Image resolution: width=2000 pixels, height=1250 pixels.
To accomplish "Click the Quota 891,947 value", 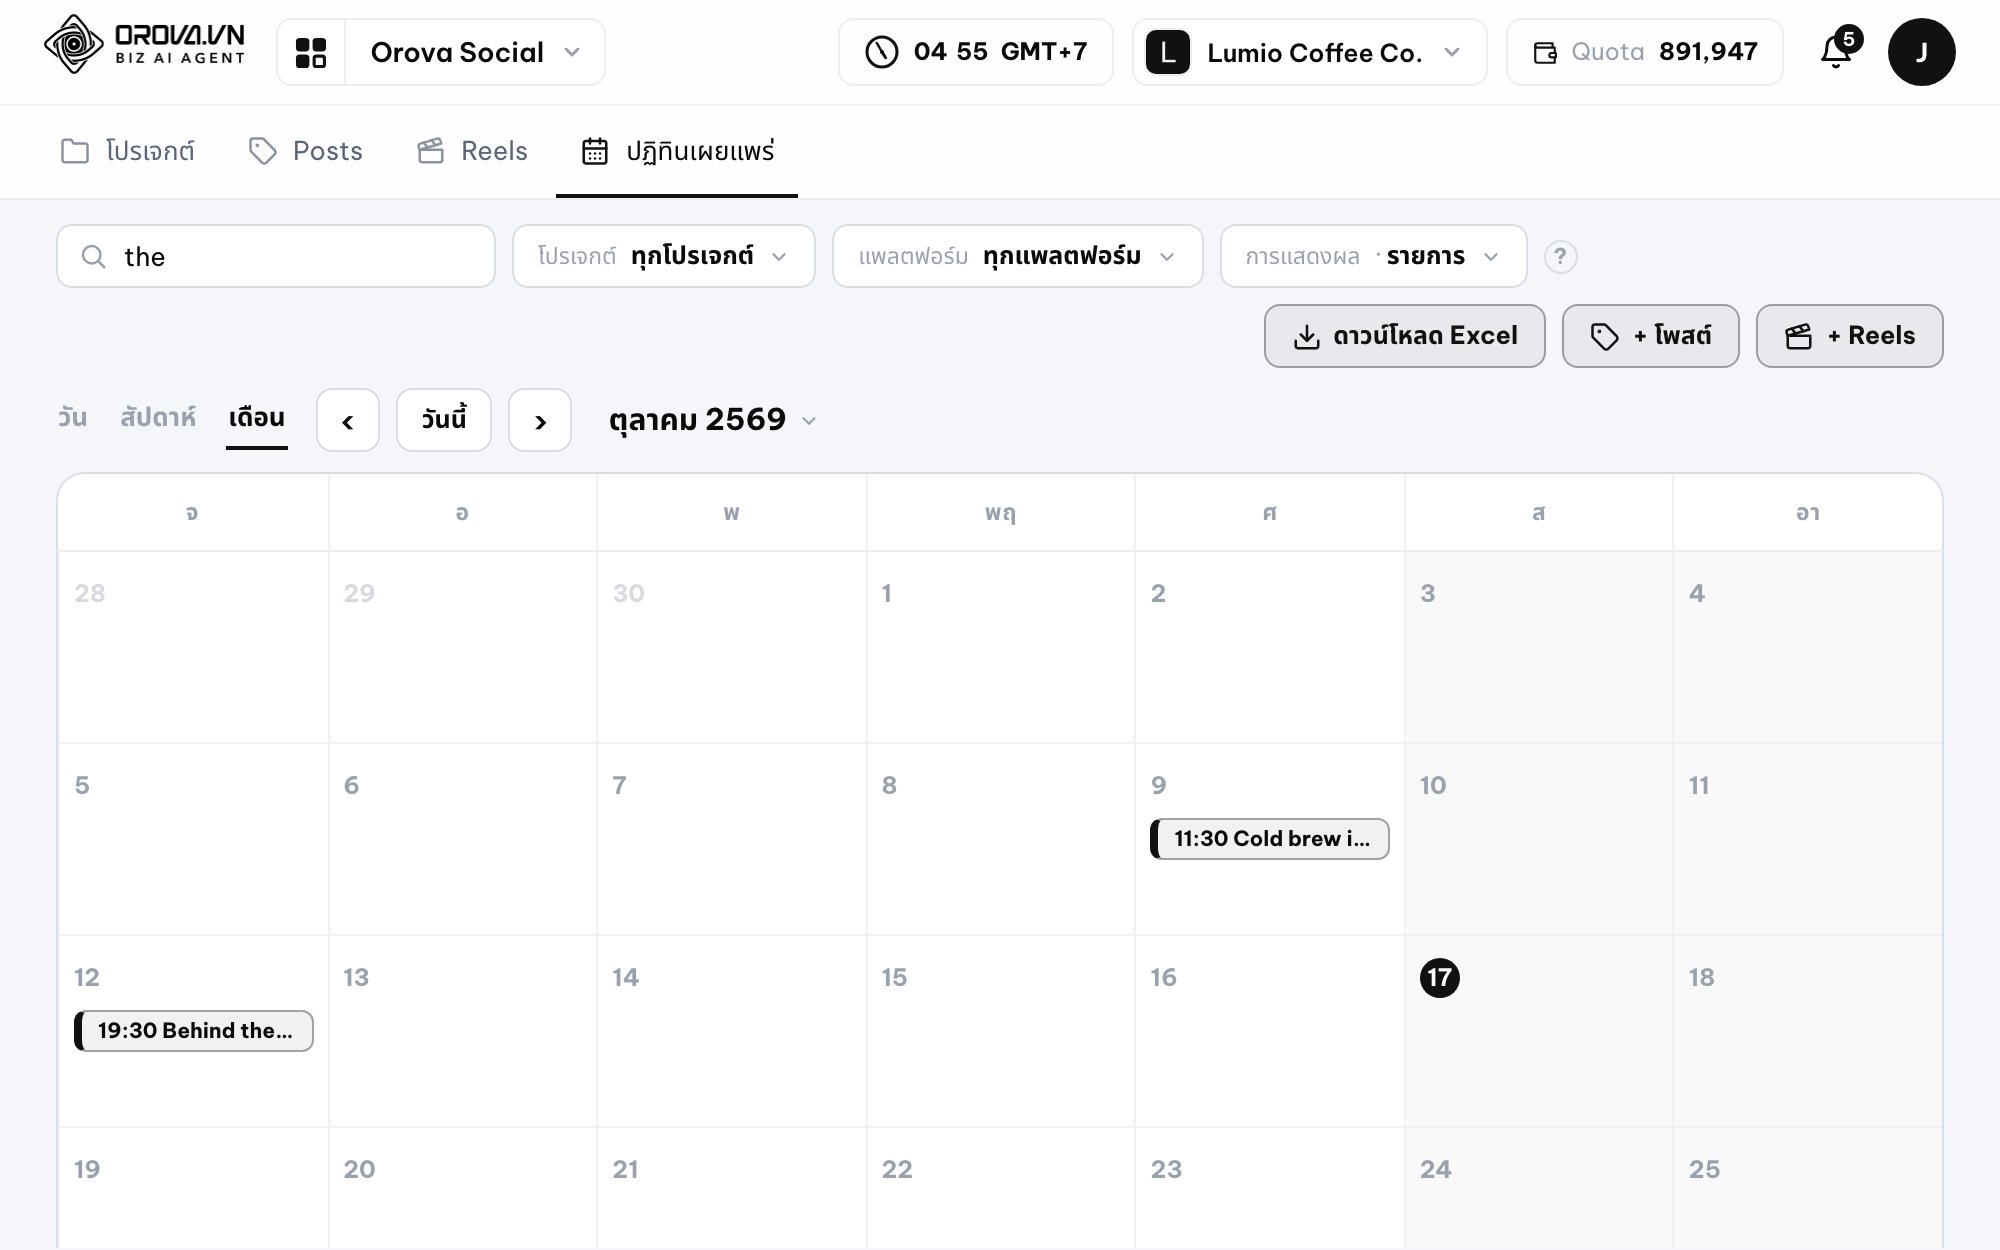I will (x=1708, y=52).
